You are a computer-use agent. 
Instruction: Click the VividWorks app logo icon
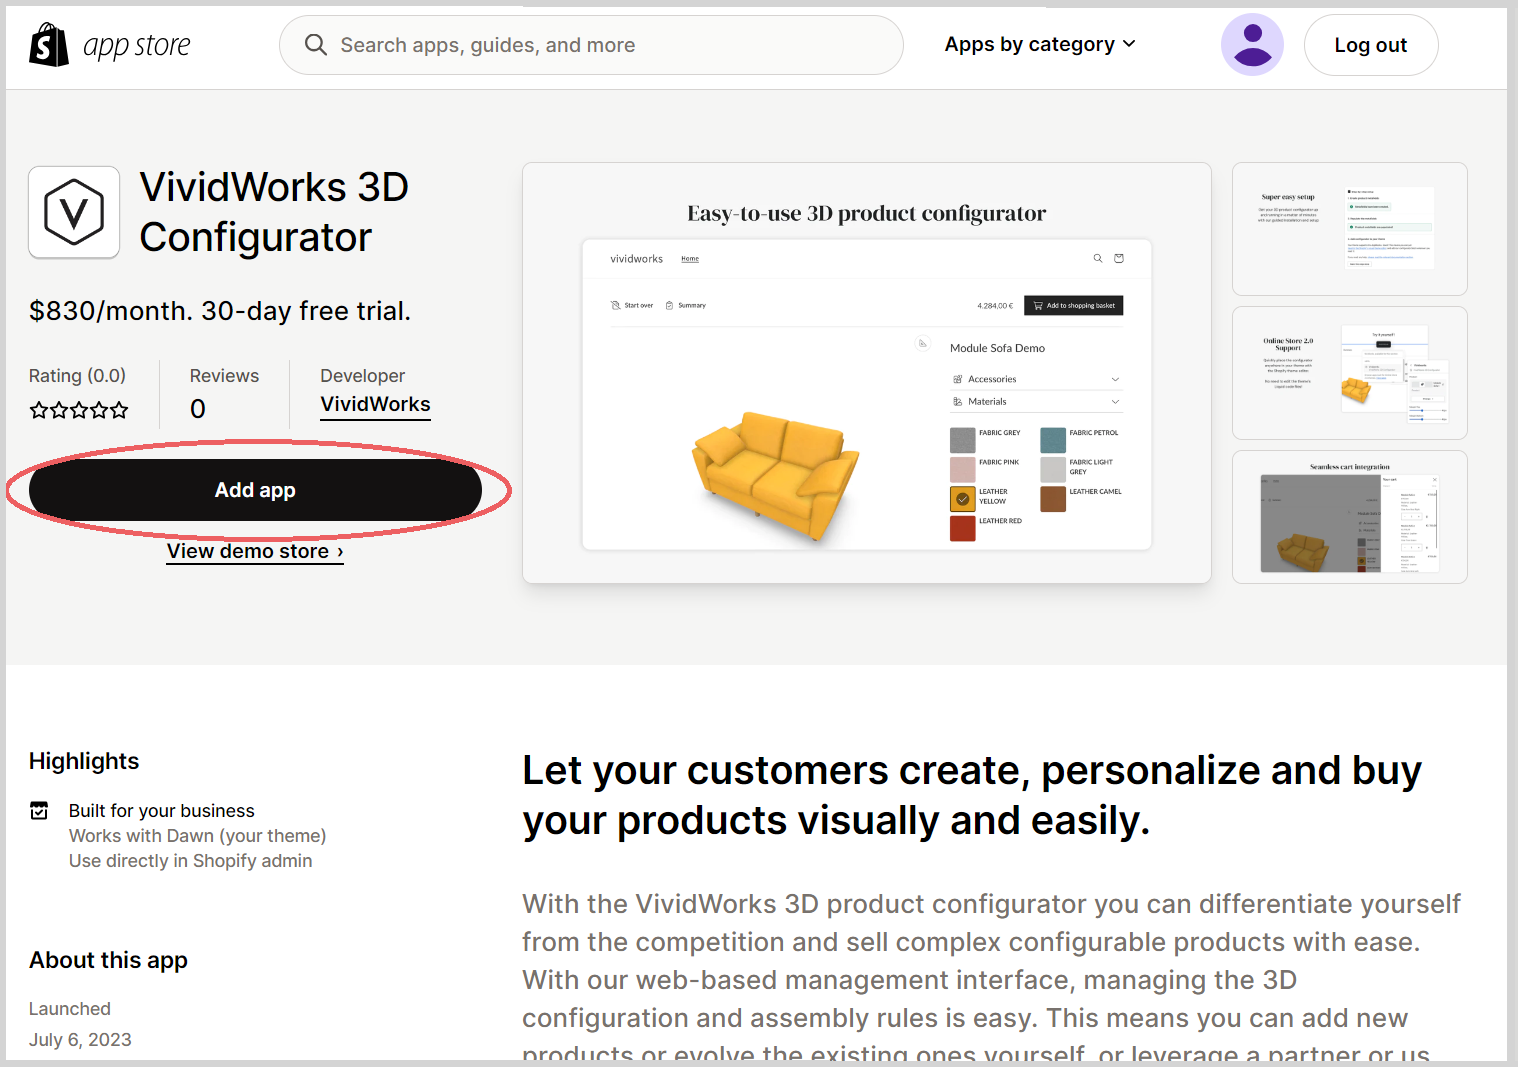tap(74, 212)
